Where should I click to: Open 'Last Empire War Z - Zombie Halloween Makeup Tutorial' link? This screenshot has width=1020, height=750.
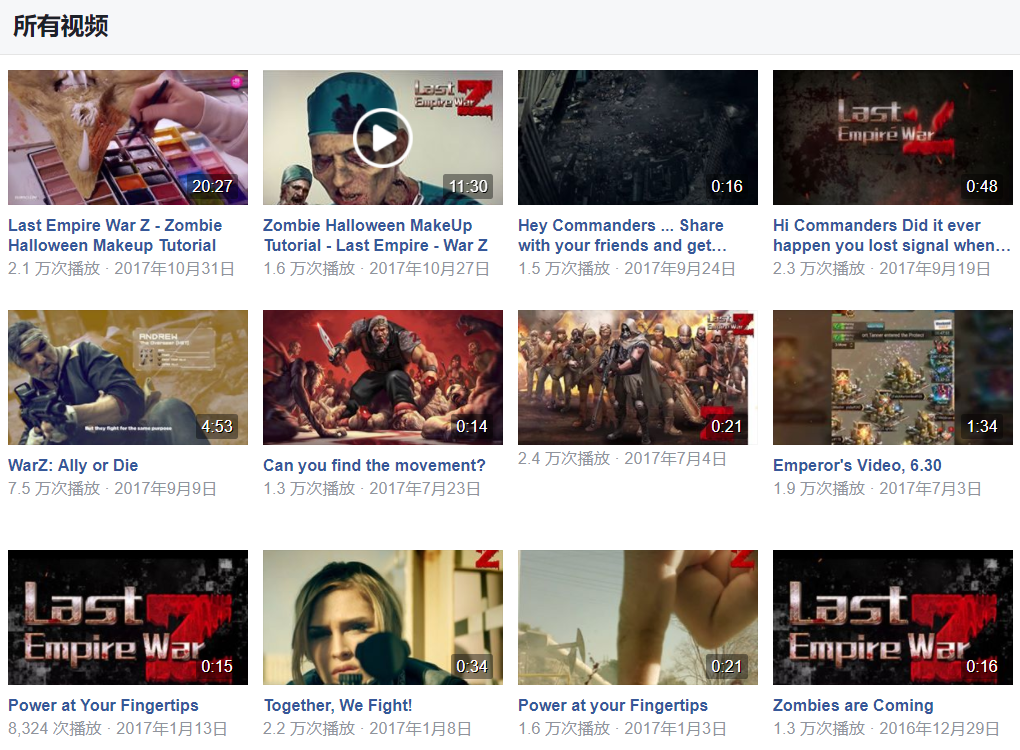tap(114, 235)
